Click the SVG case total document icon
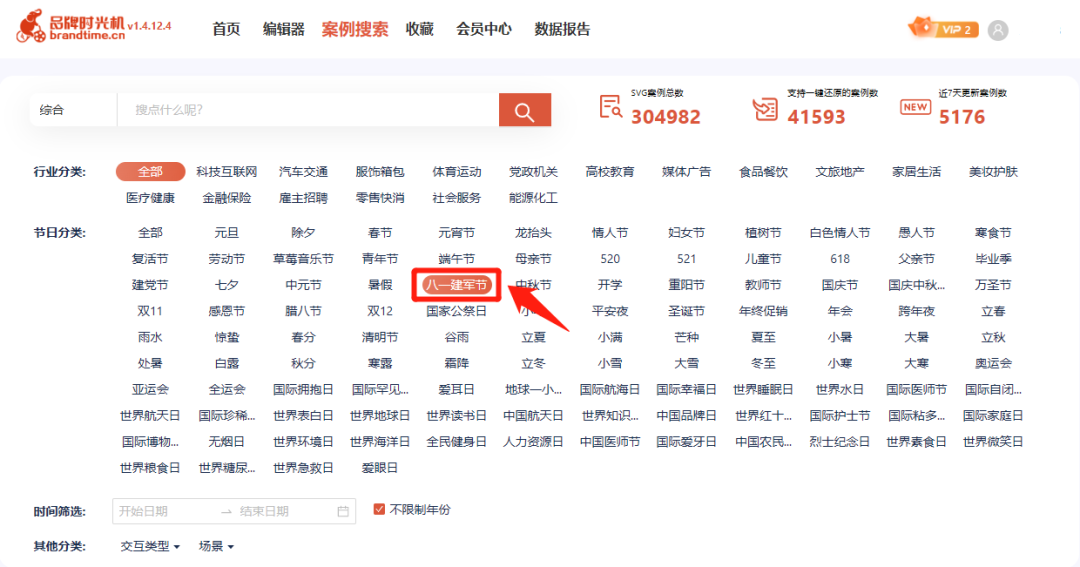 pyautogui.click(x=610, y=107)
